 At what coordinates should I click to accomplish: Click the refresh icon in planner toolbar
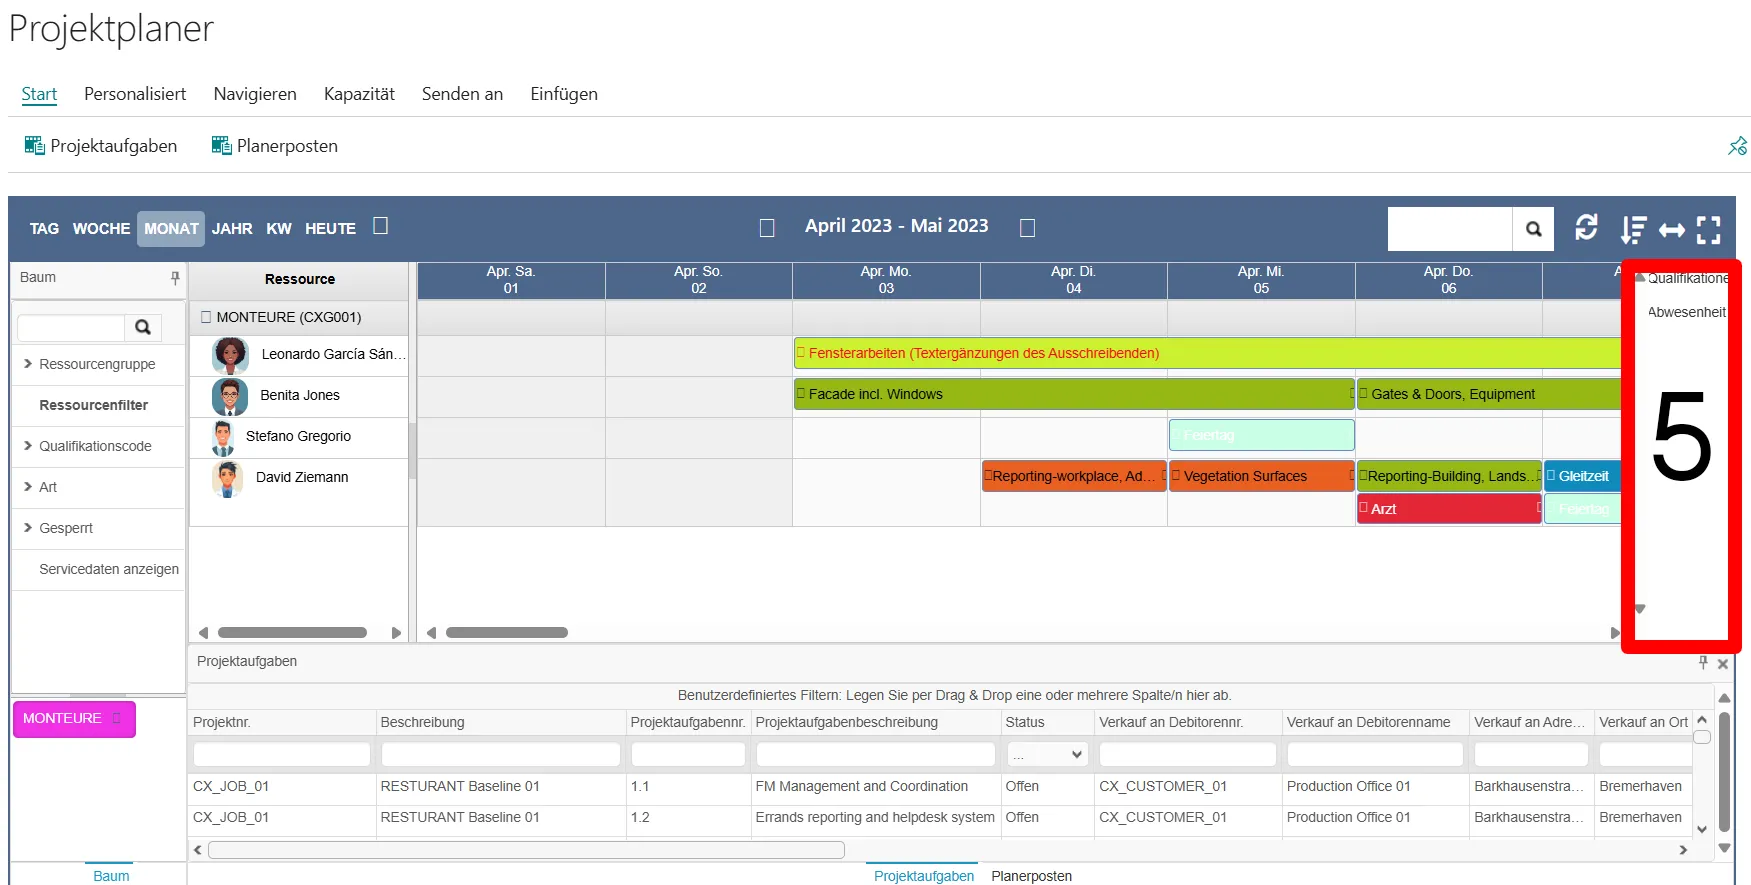[x=1586, y=228]
